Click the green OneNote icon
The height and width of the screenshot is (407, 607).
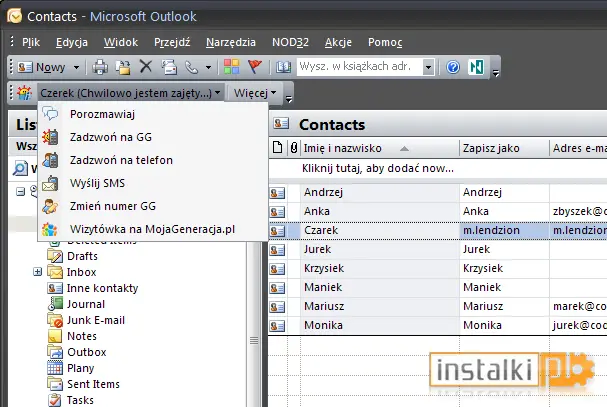pyautogui.click(x=476, y=67)
